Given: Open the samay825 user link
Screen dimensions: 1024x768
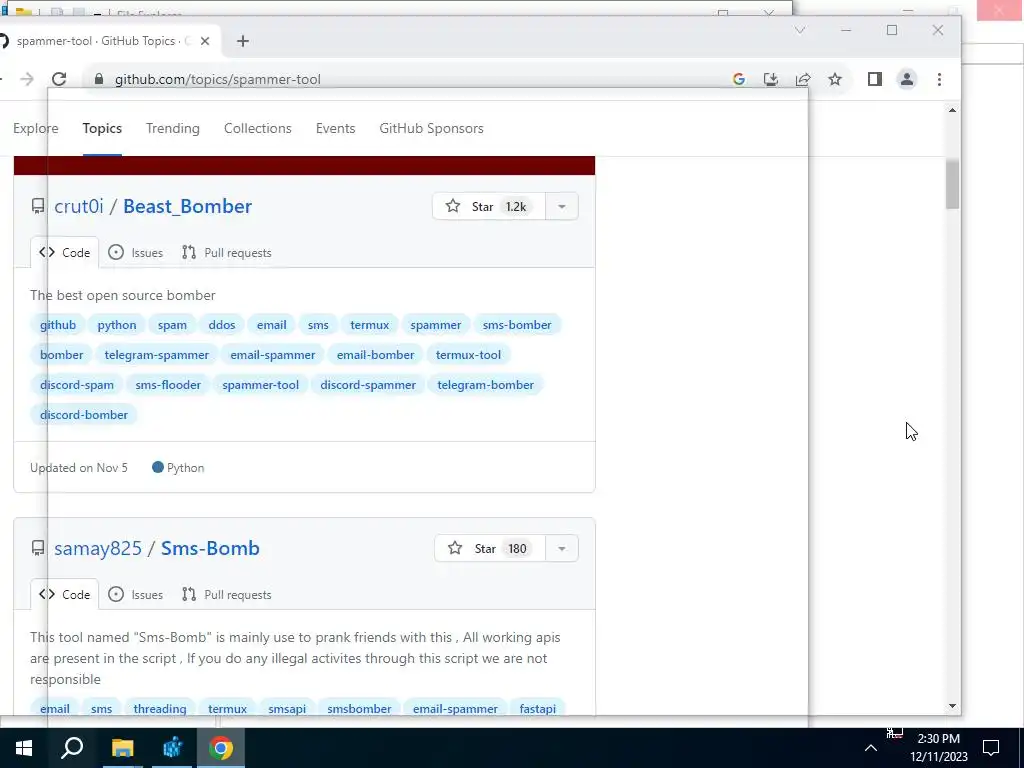Looking at the screenshot, I should [98, 549].
